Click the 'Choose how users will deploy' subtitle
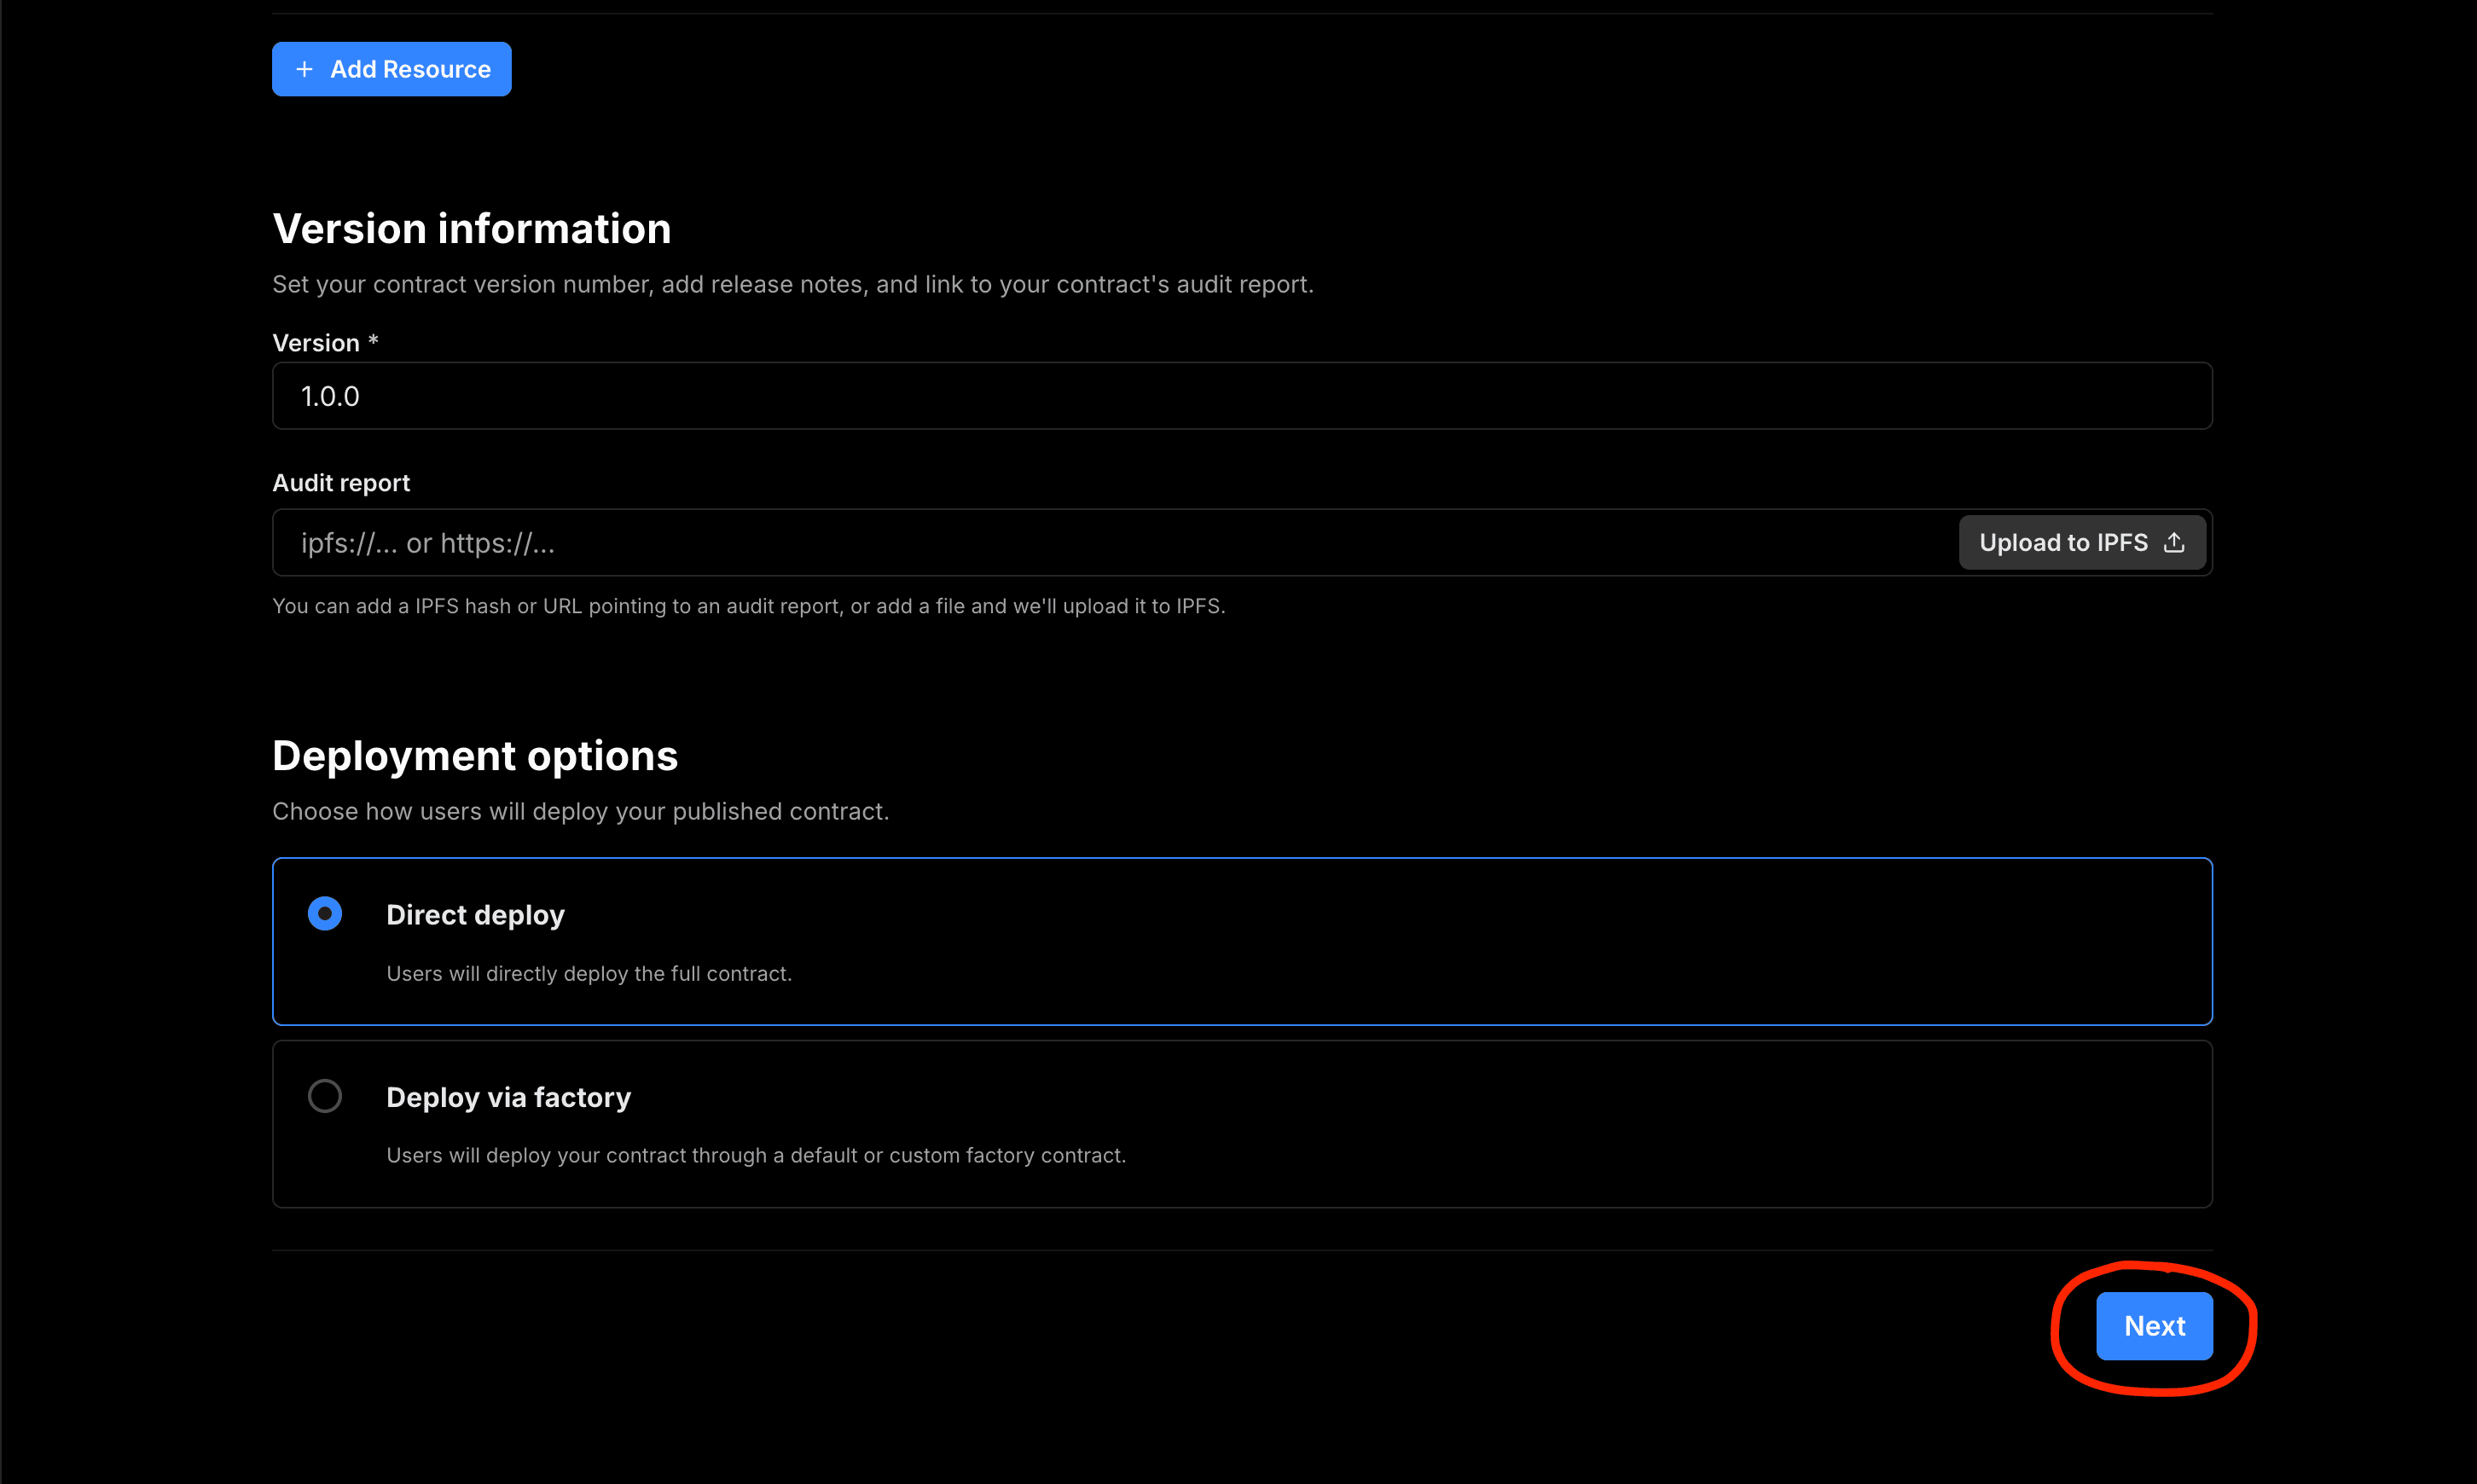The image size is (2477, 1484). coord(580,811)
